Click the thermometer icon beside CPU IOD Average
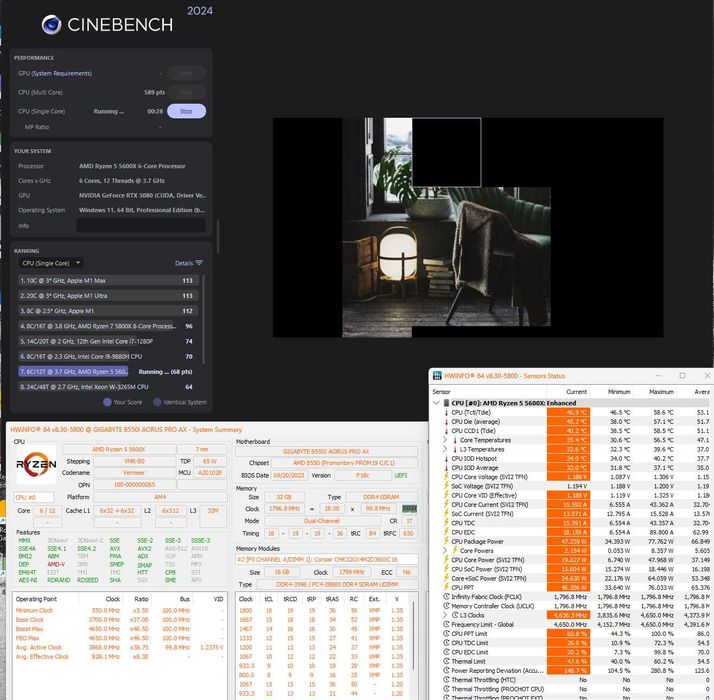714x700 pixels. click(446, 468)
